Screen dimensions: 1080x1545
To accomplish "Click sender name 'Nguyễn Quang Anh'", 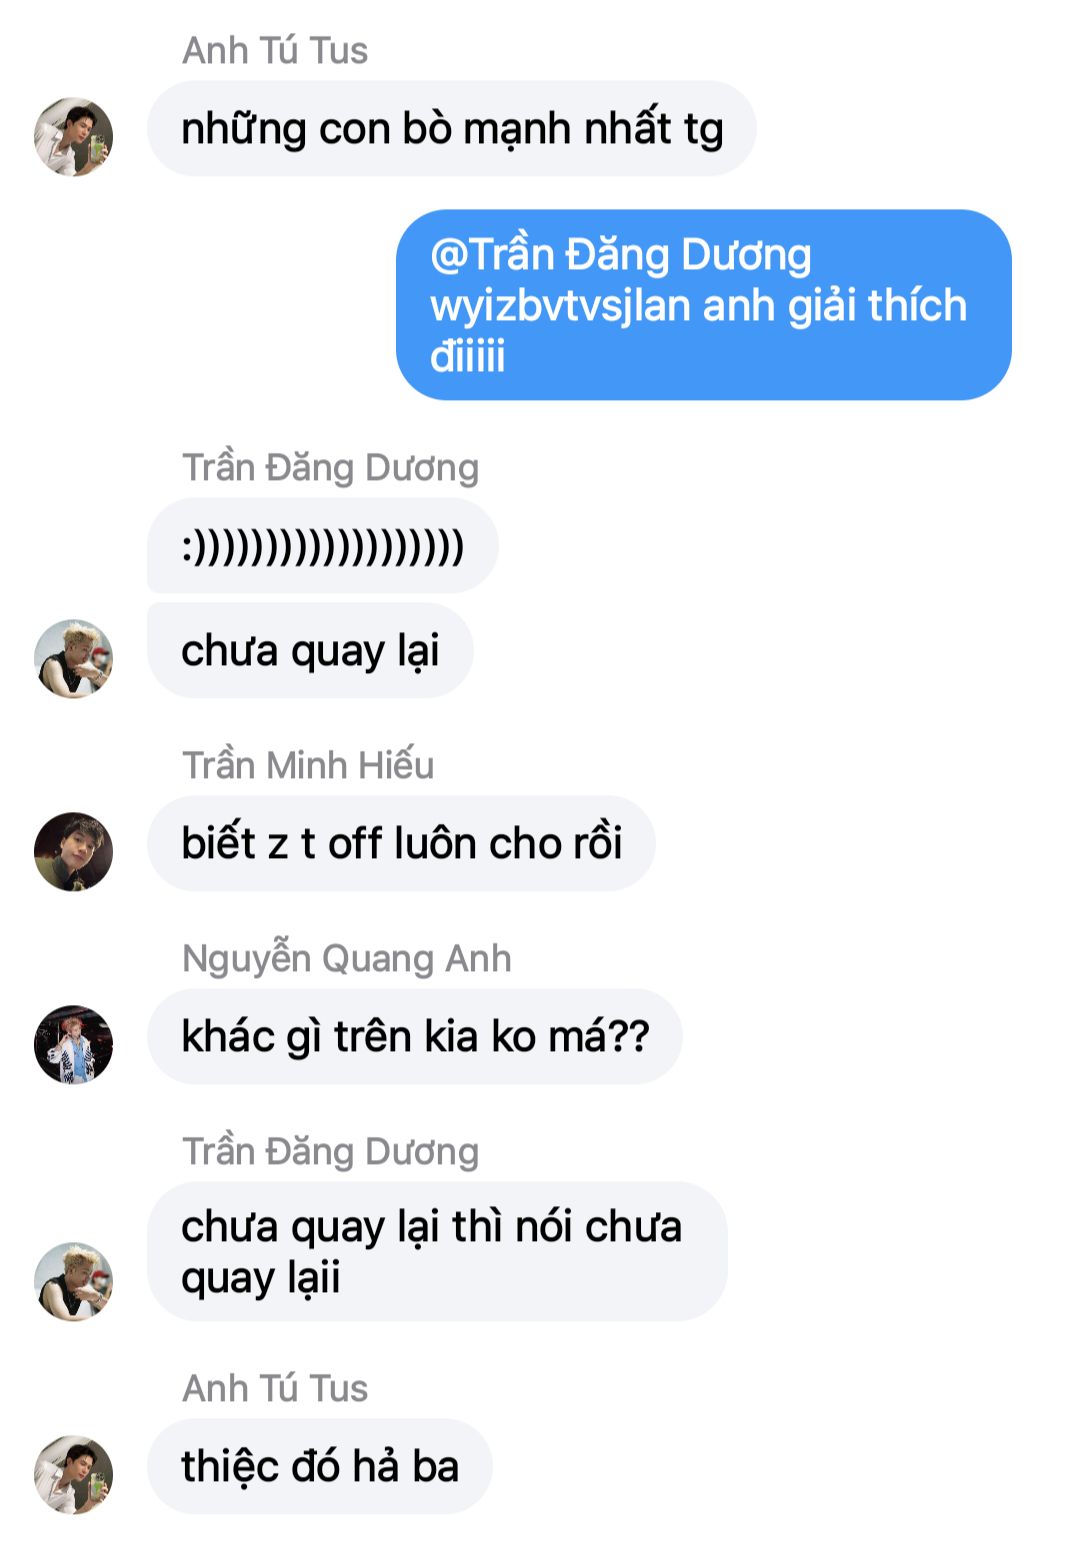I will pyautogui.click(x=346, y=958).
